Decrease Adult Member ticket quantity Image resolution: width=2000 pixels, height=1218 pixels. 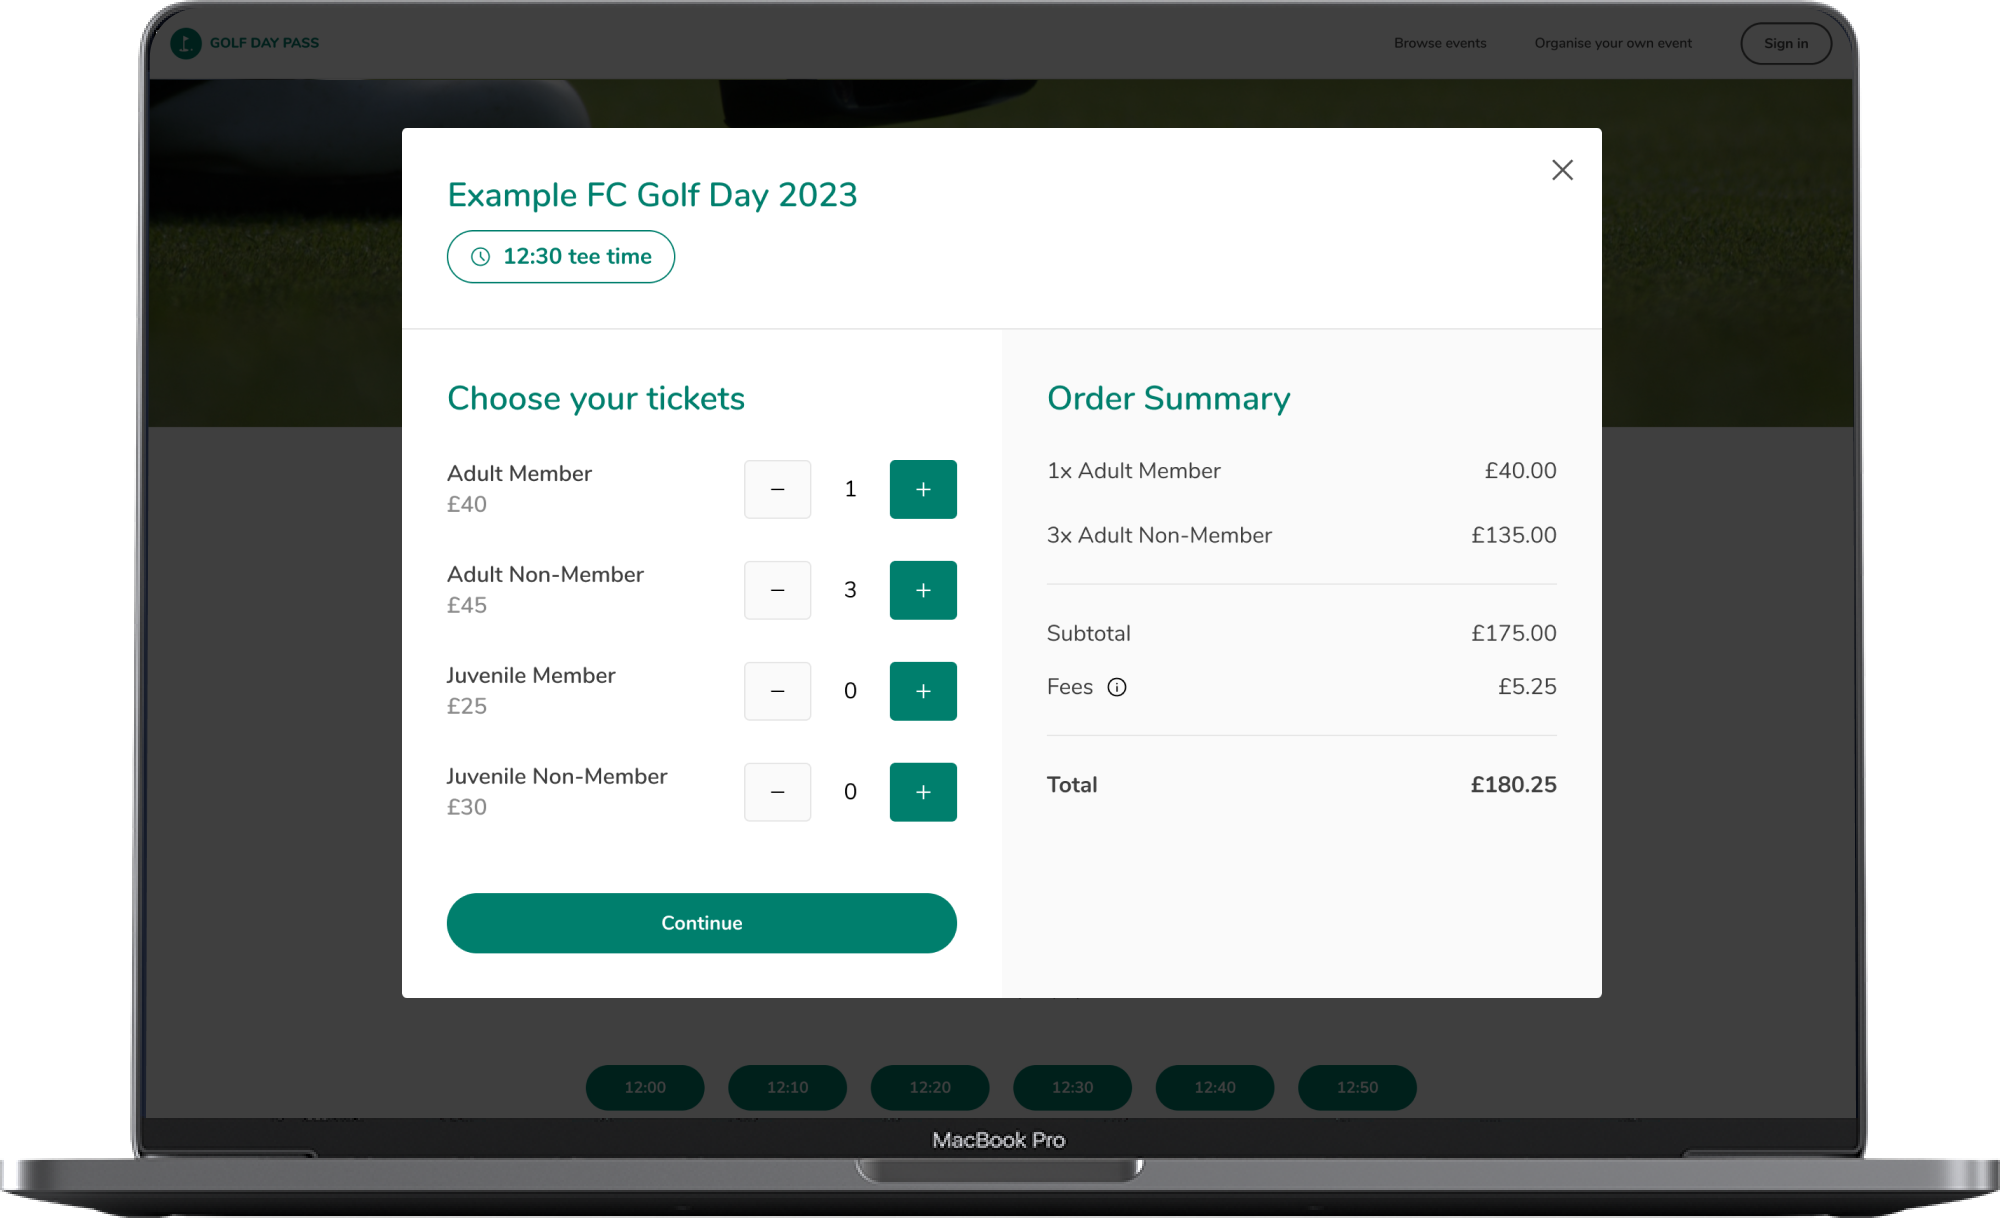coord(777,489)
